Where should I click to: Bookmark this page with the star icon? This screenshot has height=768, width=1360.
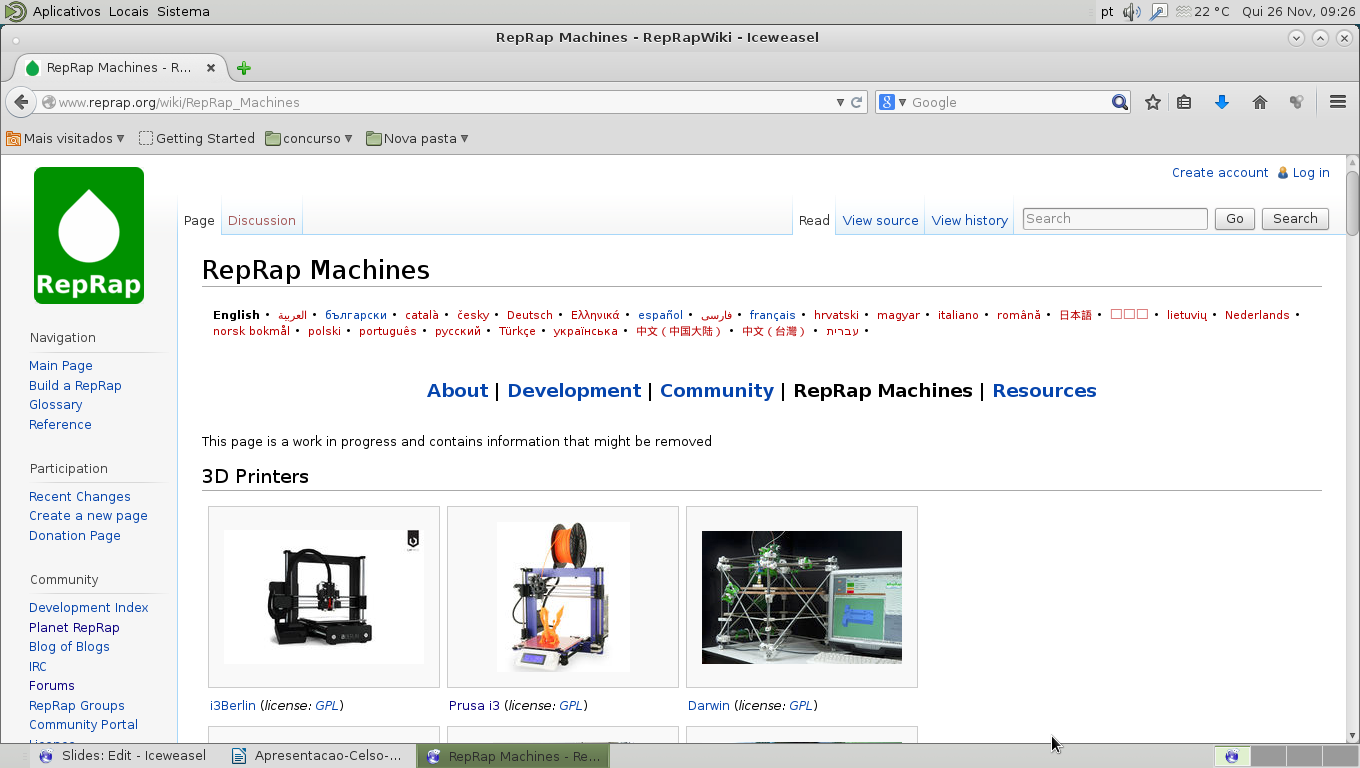pyautogui.click(x=1153, y=102)
